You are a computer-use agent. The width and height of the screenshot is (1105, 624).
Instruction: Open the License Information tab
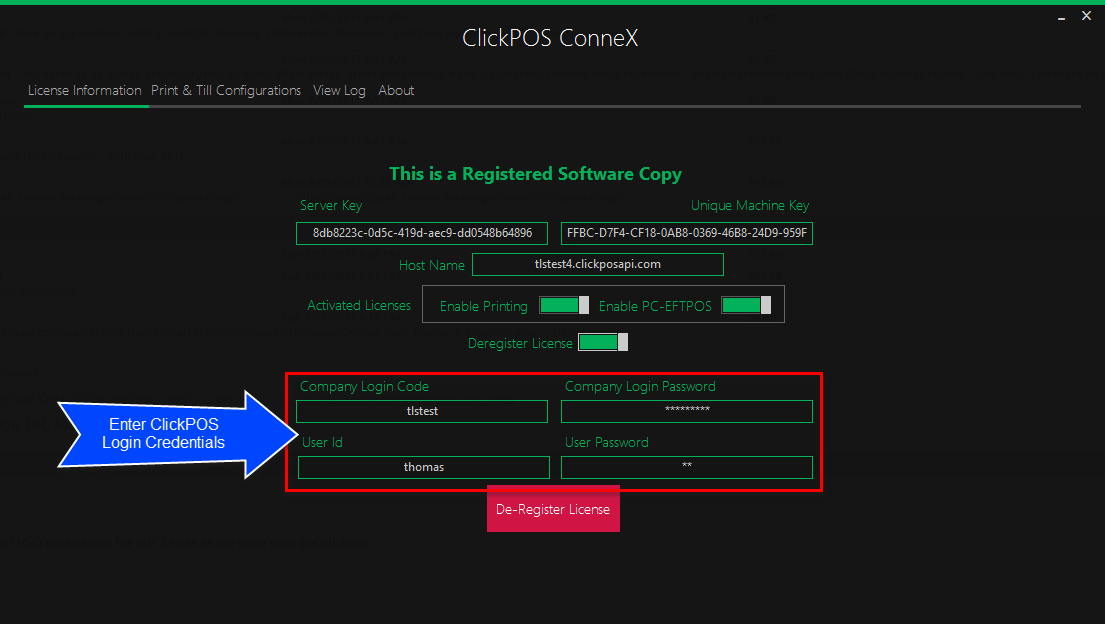pos(85,90)
